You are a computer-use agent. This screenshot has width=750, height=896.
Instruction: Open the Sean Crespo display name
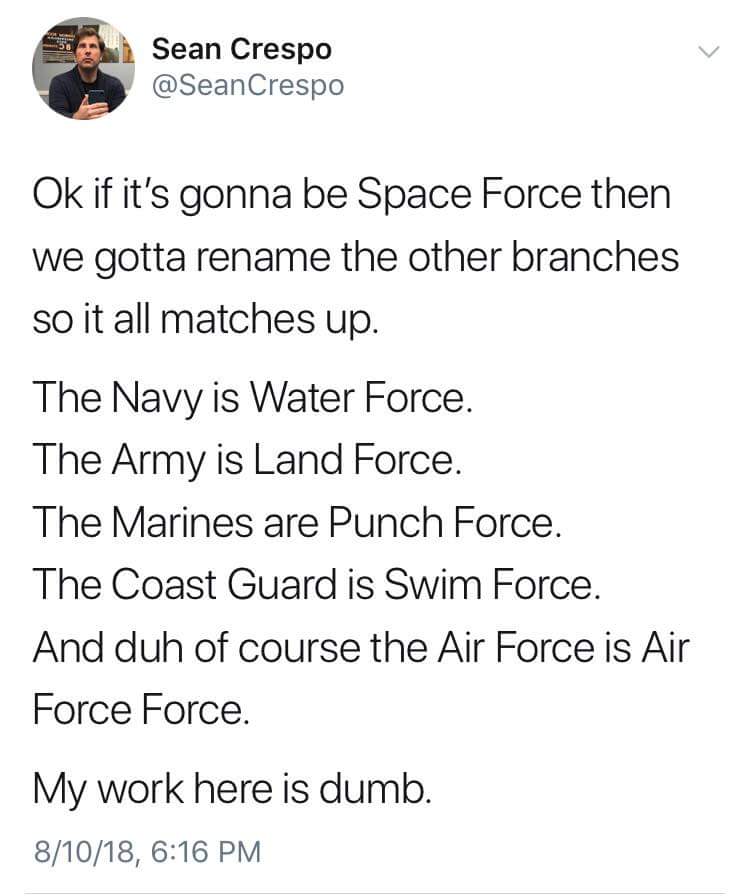(241, 48)
